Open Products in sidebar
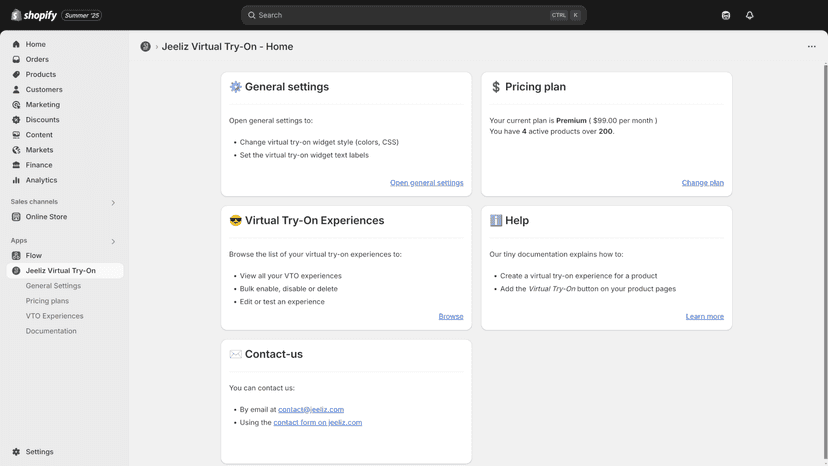 pos(41,74)
